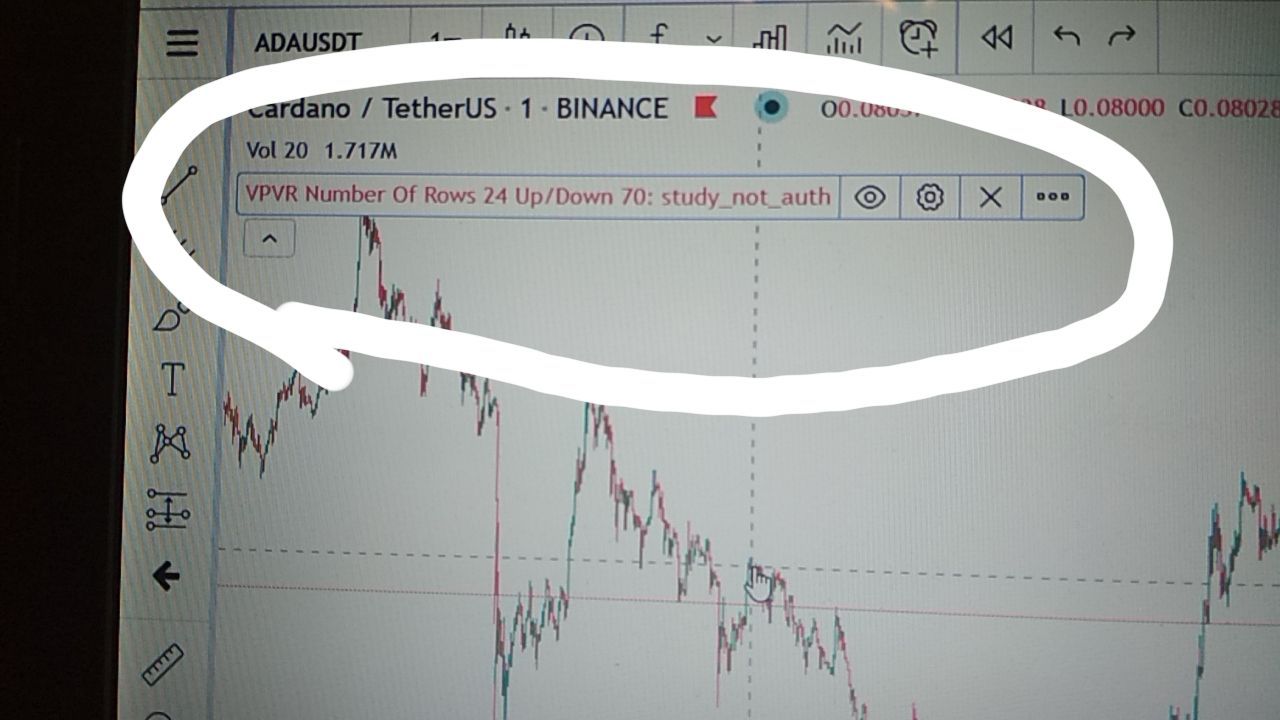
Task: Start bar replay with rewind icon
Action: pos(996,38)
